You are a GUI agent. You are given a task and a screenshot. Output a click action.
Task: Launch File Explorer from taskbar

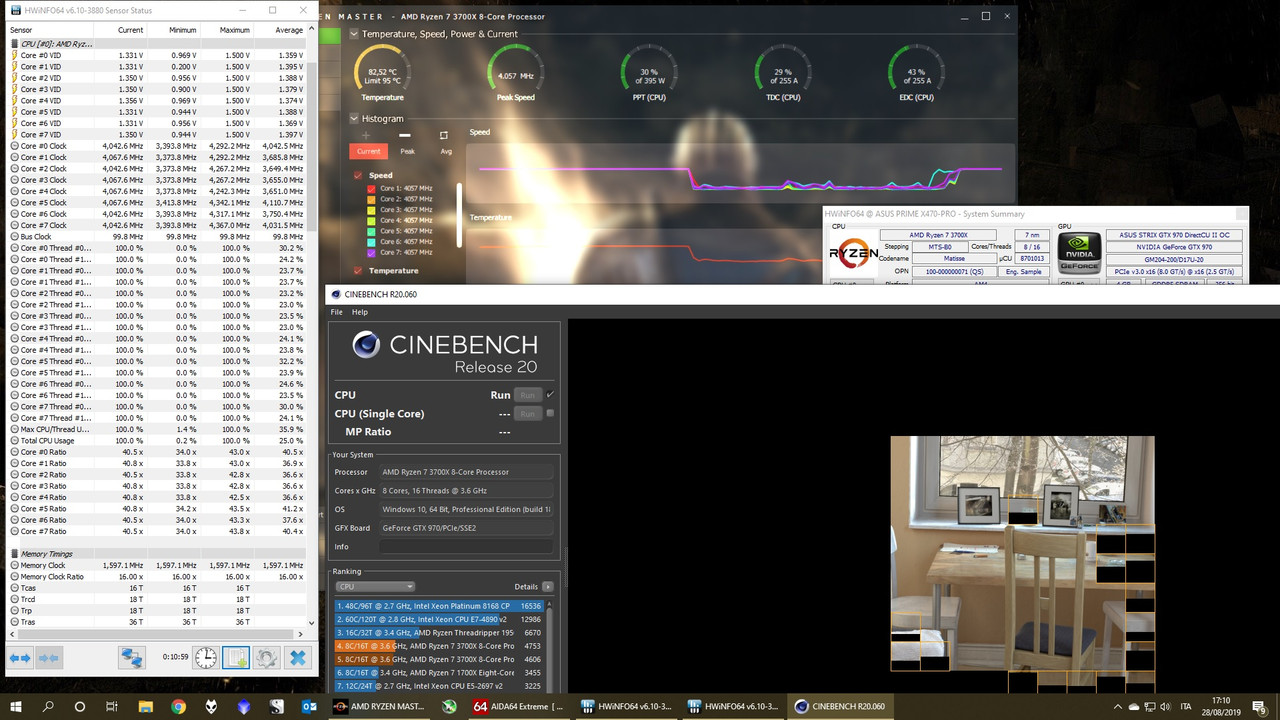click(x=146, y=706)
